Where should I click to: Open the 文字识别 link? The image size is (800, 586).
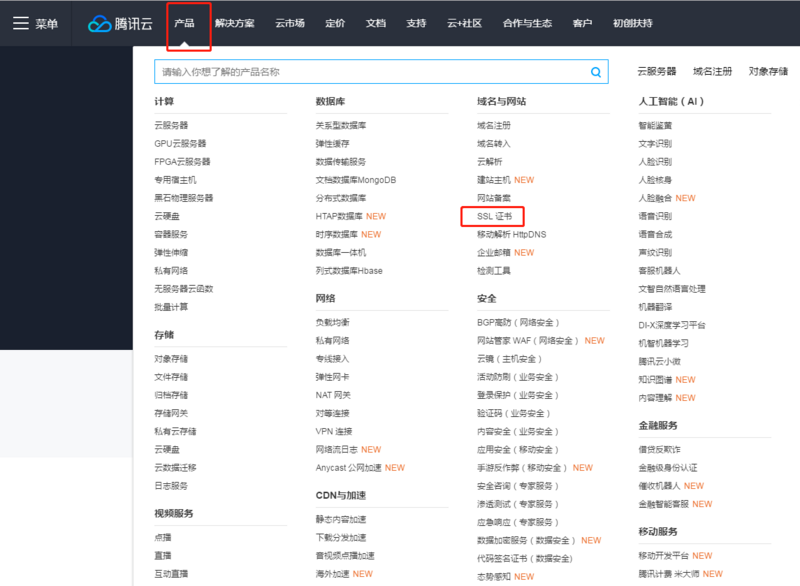pos(655,144)
